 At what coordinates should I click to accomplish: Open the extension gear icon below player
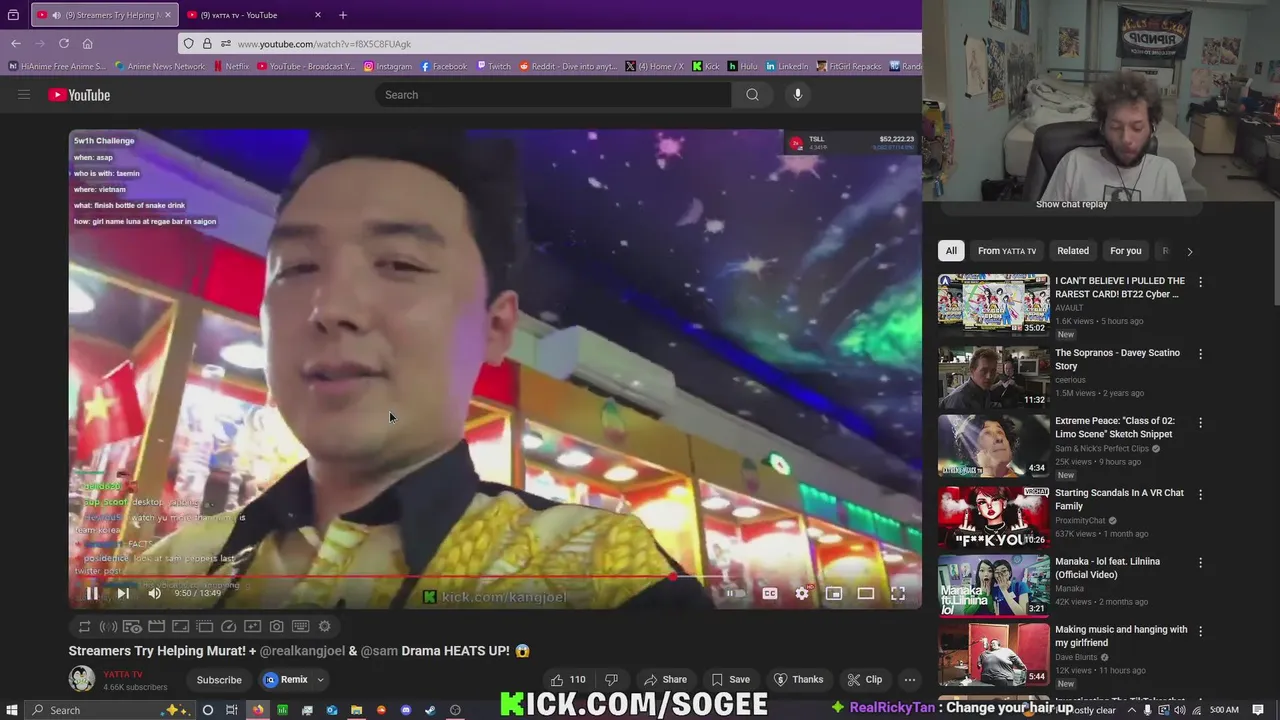[324, 626]
